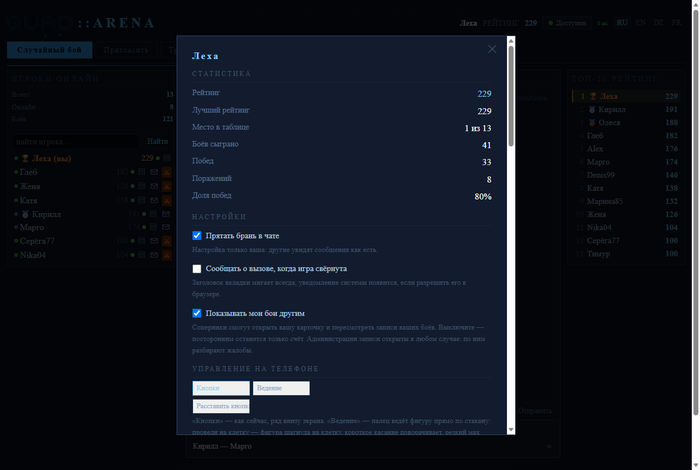The height and width of the screenshot is (470, 700).
Task: Click player name Глеб in online list
Action: (29, 172)
